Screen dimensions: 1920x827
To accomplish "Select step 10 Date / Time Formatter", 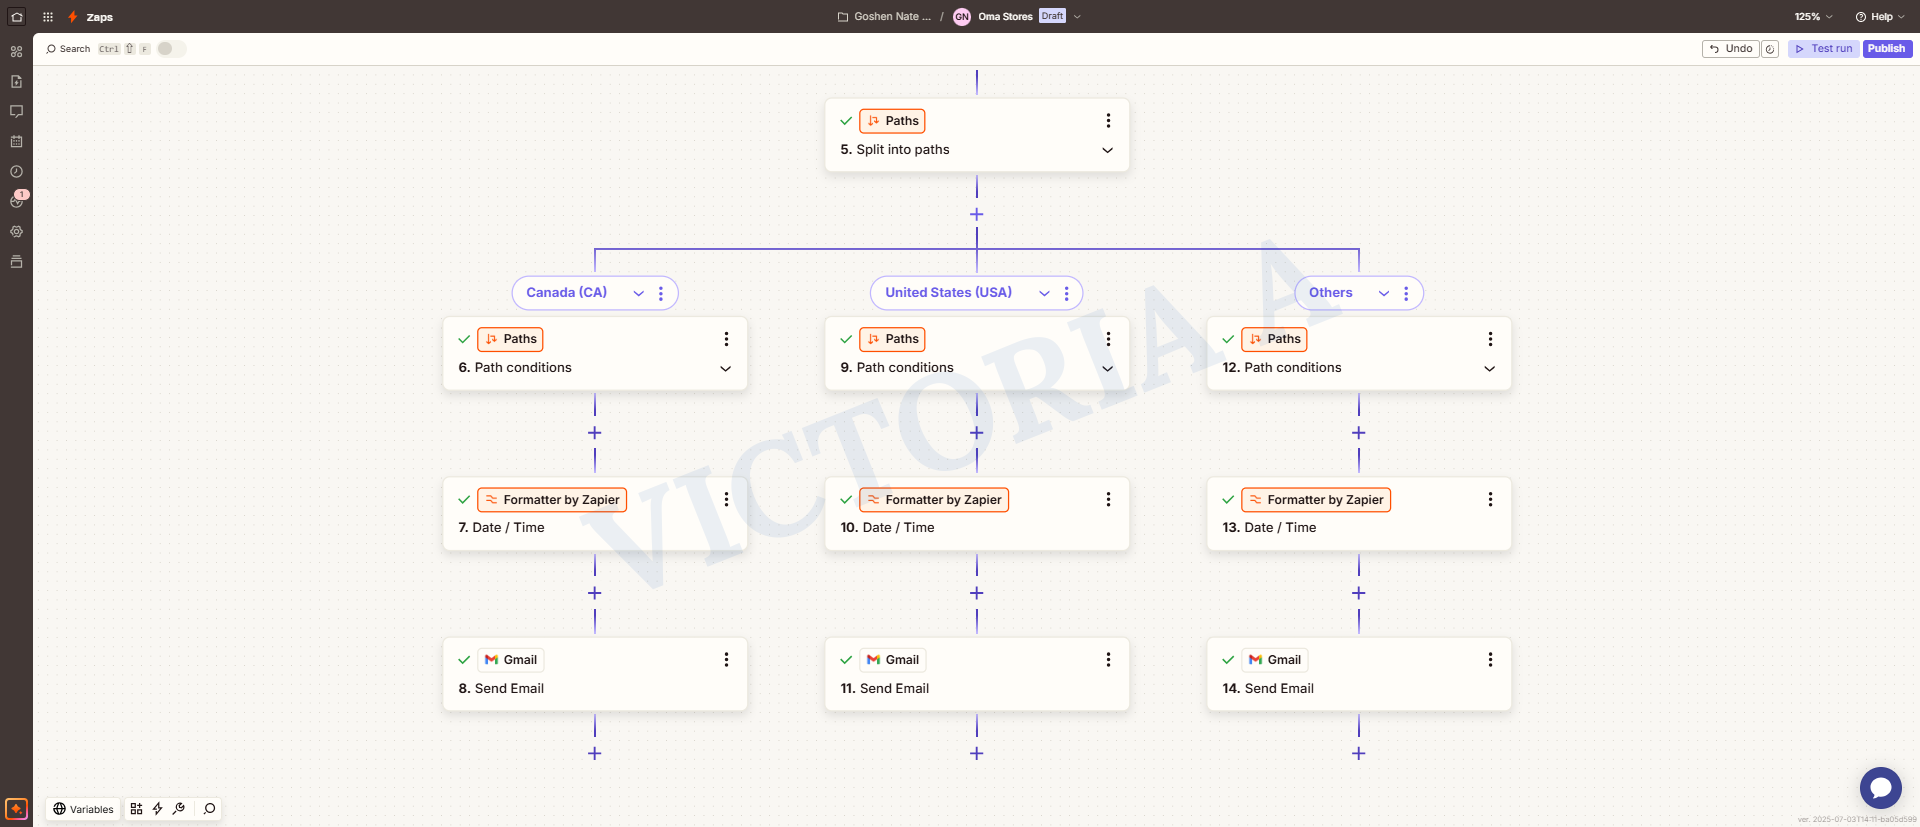I will [977, 514].
